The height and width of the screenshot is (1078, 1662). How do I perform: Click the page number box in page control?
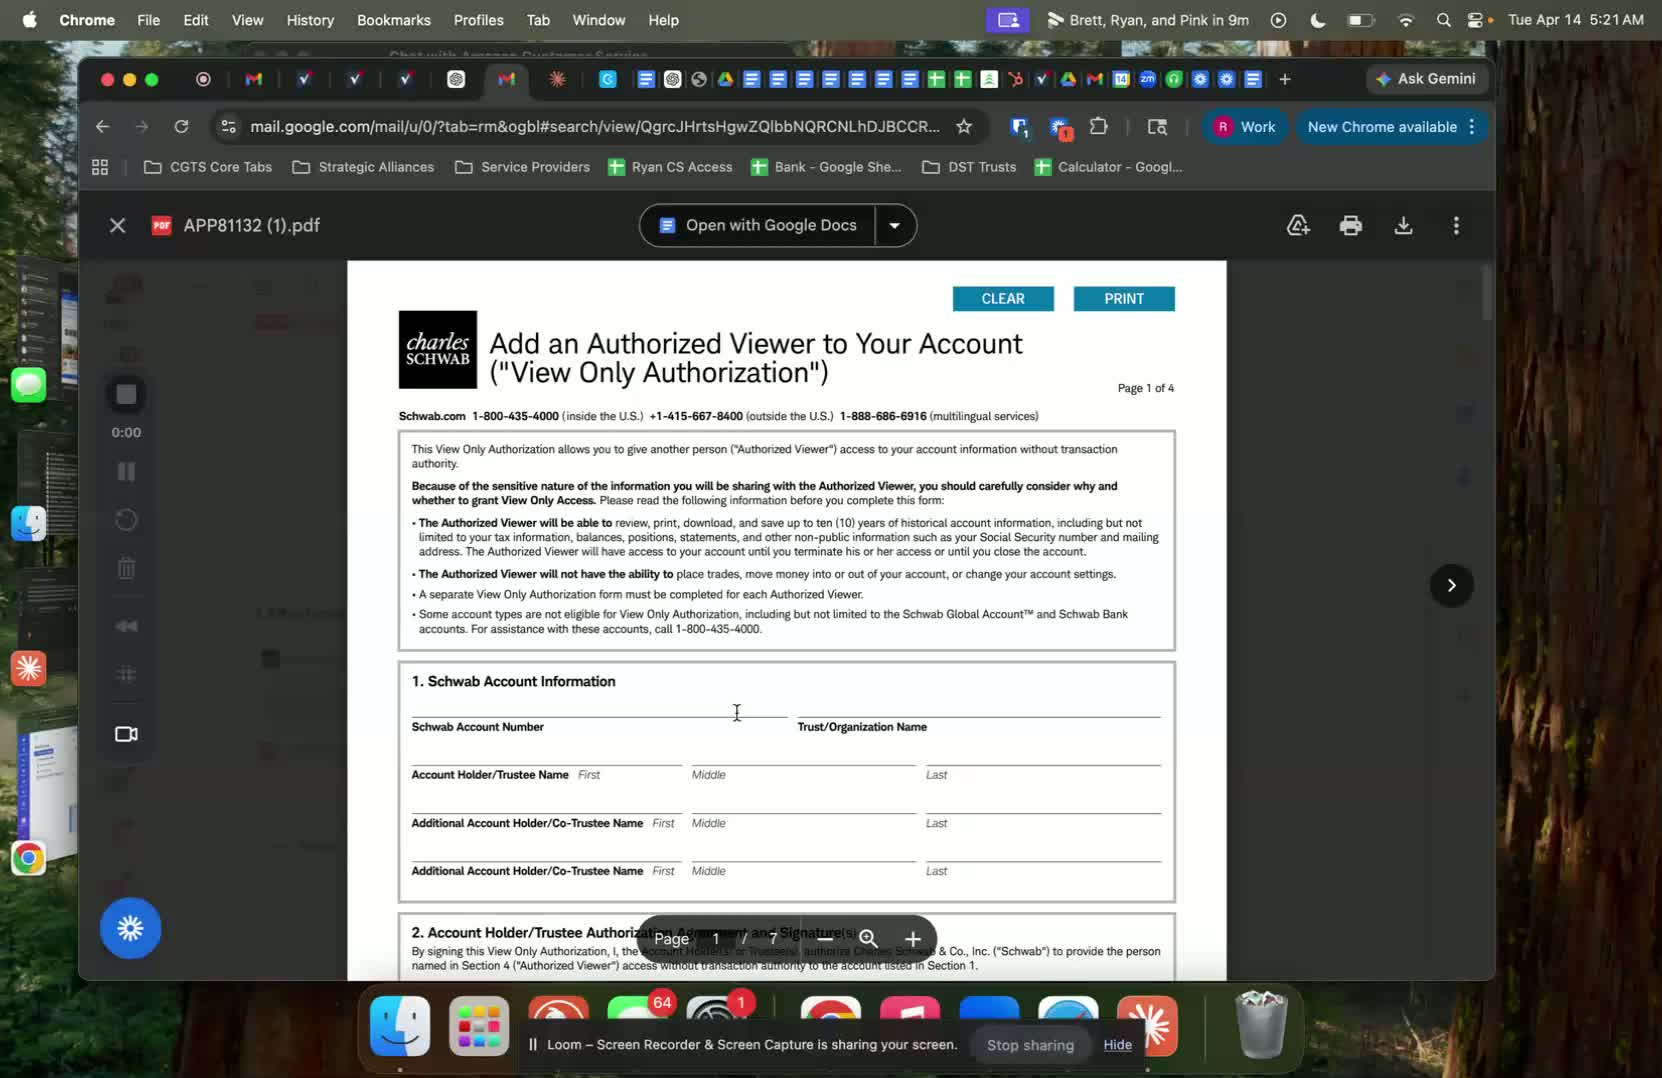[716, 939]
